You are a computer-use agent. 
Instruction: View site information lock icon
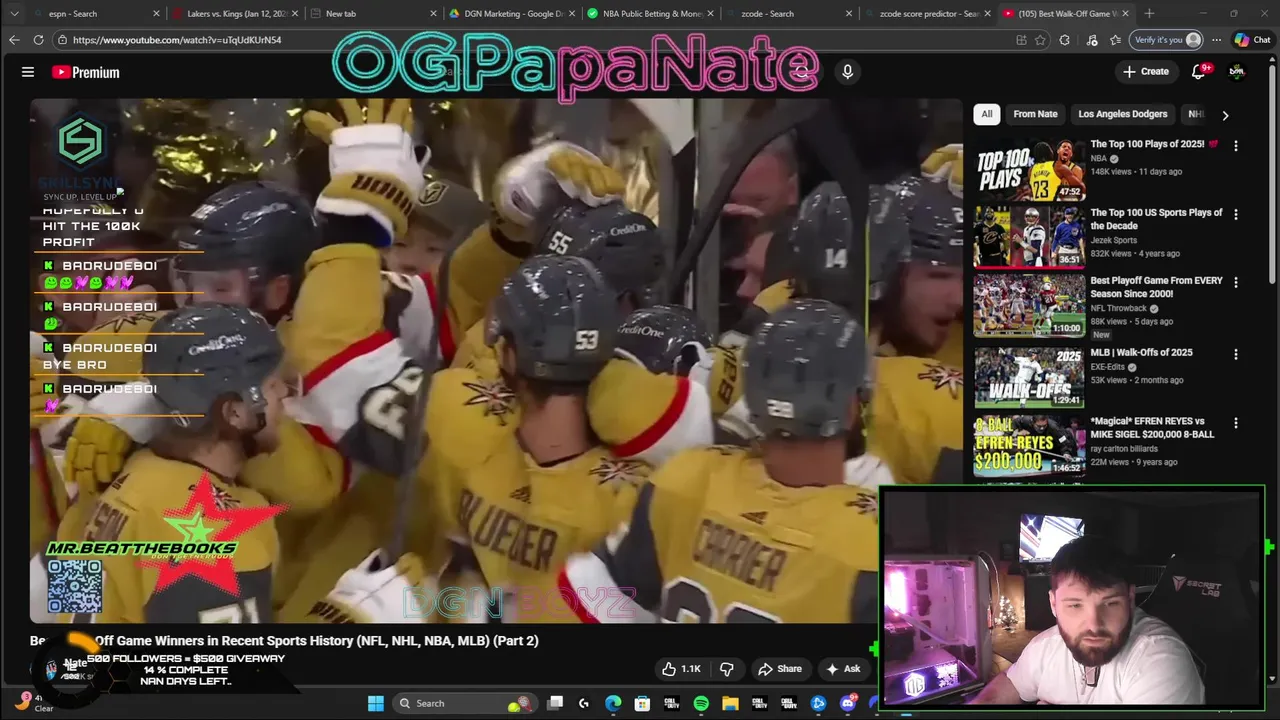[x=62, y=40]
